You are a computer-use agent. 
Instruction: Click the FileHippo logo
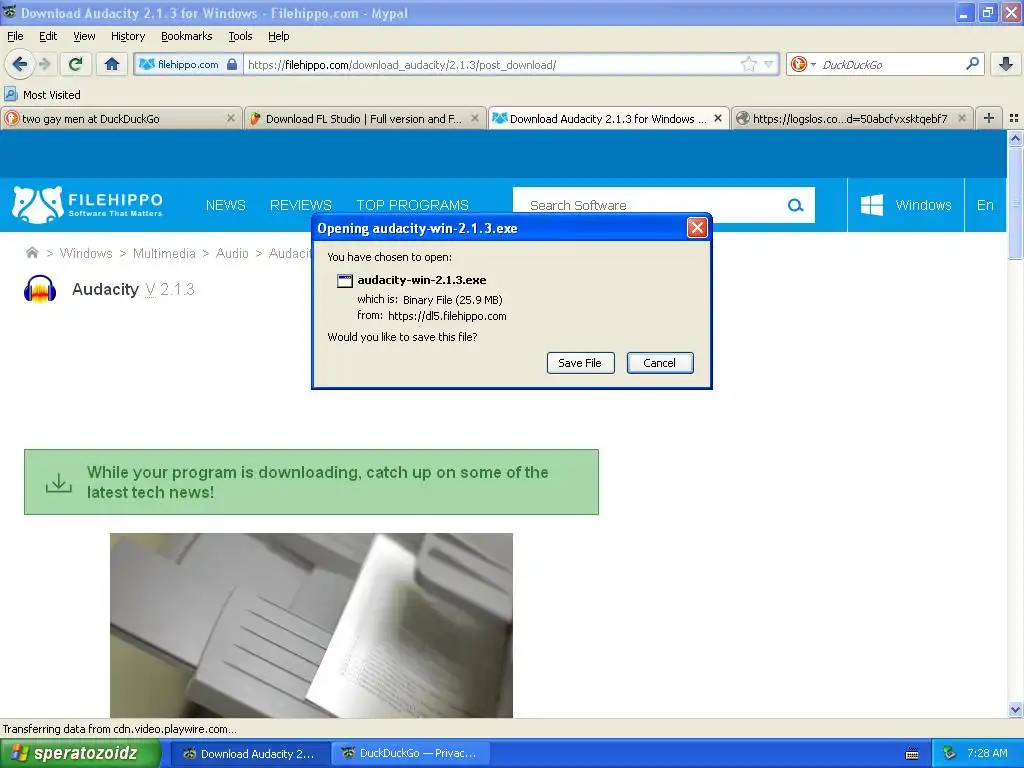click(x=87, y=204)
